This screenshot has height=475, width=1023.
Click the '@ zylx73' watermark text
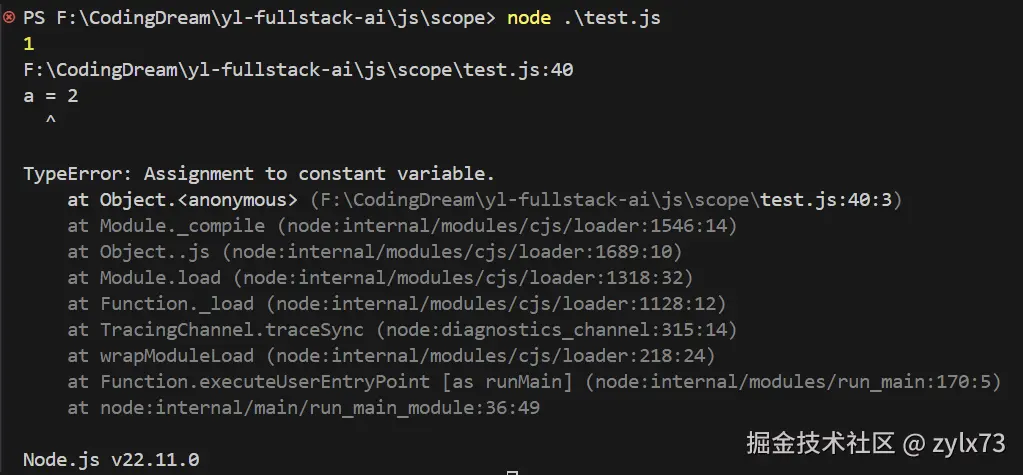(955, 442)
